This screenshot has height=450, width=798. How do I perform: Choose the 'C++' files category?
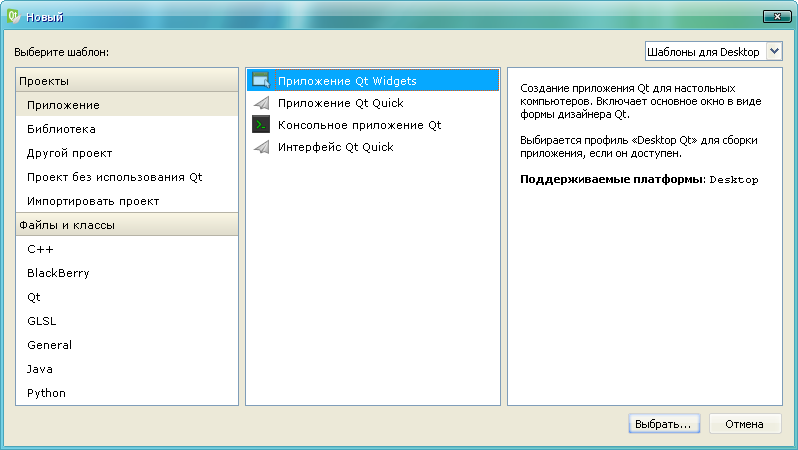coord(127,249)
